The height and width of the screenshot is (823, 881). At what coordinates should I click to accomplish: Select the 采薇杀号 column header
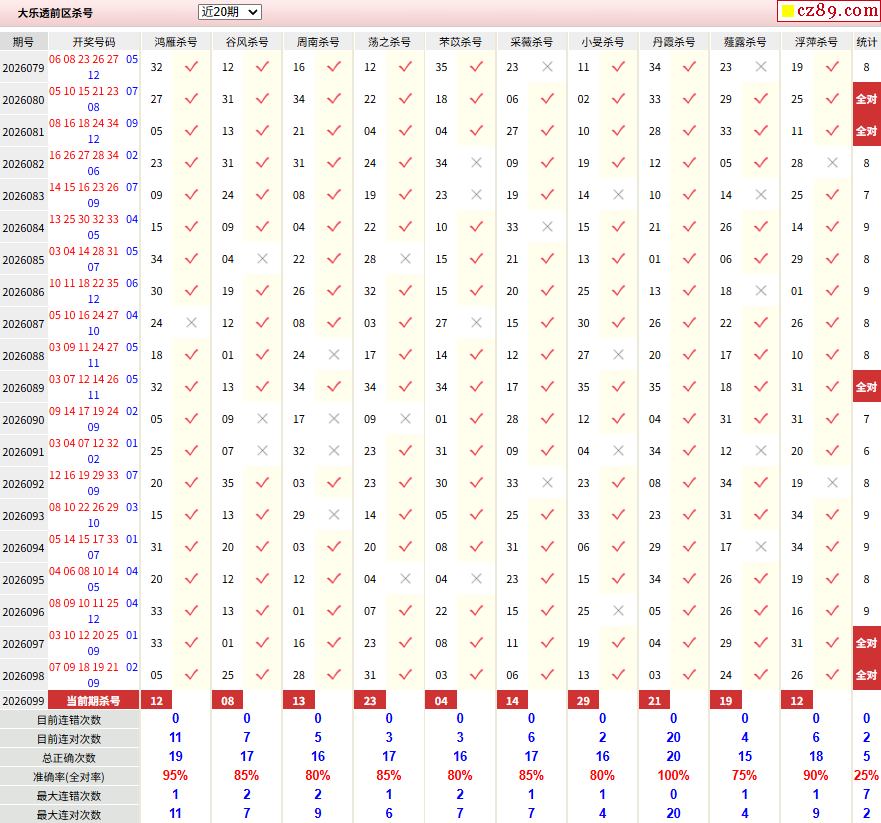point(532,42)
